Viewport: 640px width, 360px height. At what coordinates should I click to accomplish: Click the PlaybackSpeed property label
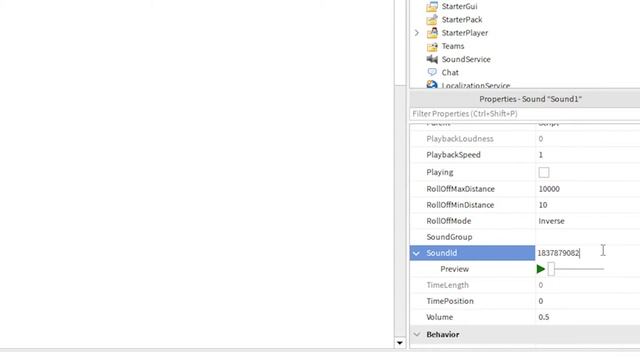point(453,155)
